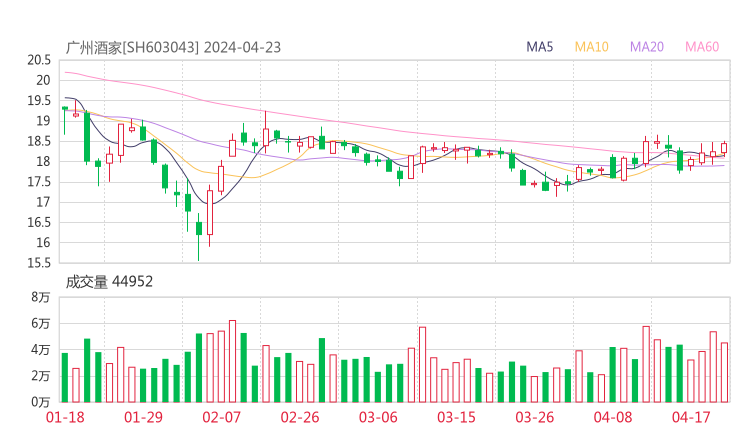
Task: Click the 8万 volume axis label
Action: (x=41, y=297)
